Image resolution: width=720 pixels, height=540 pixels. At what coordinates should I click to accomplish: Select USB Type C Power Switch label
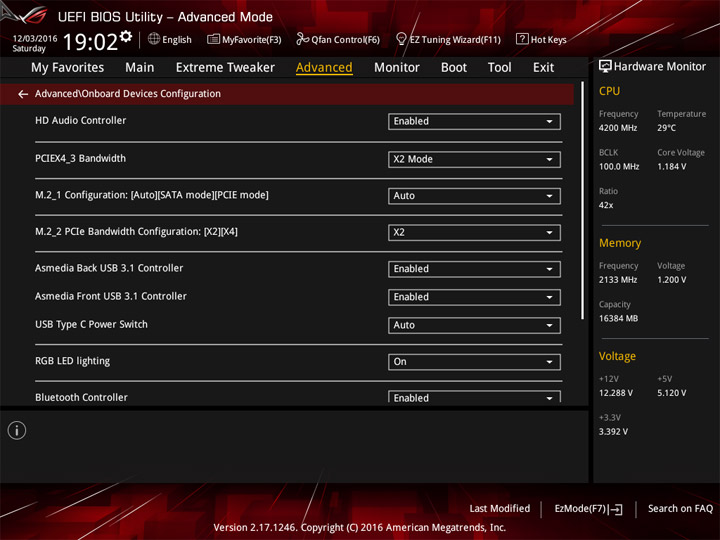91,325
